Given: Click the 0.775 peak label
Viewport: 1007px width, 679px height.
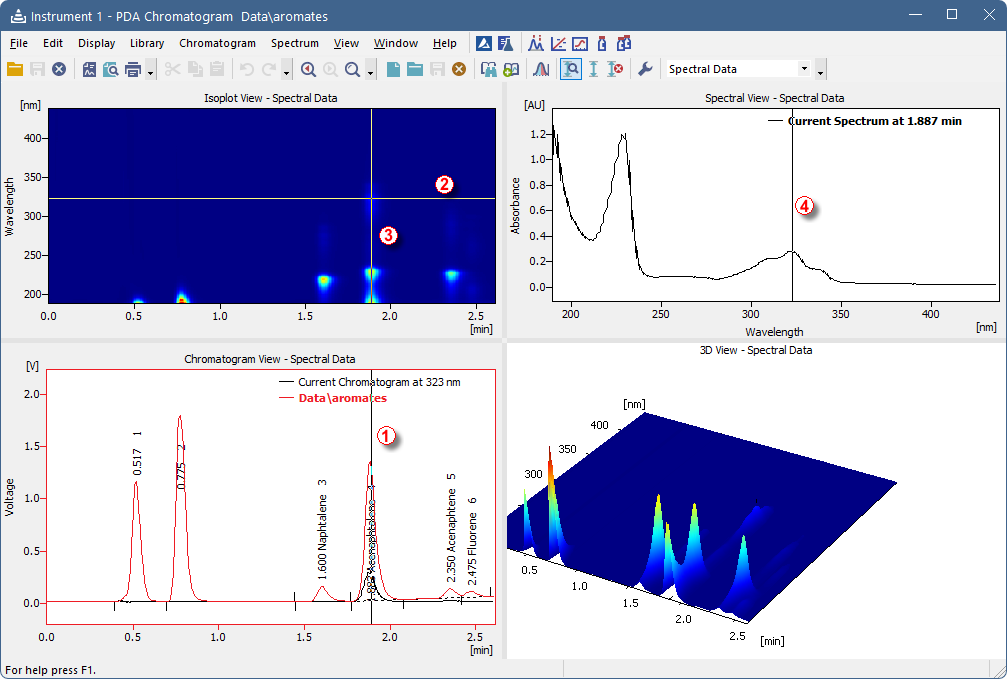Looking at the screenshot, I should pyautogui.click(x=181, y=467).
